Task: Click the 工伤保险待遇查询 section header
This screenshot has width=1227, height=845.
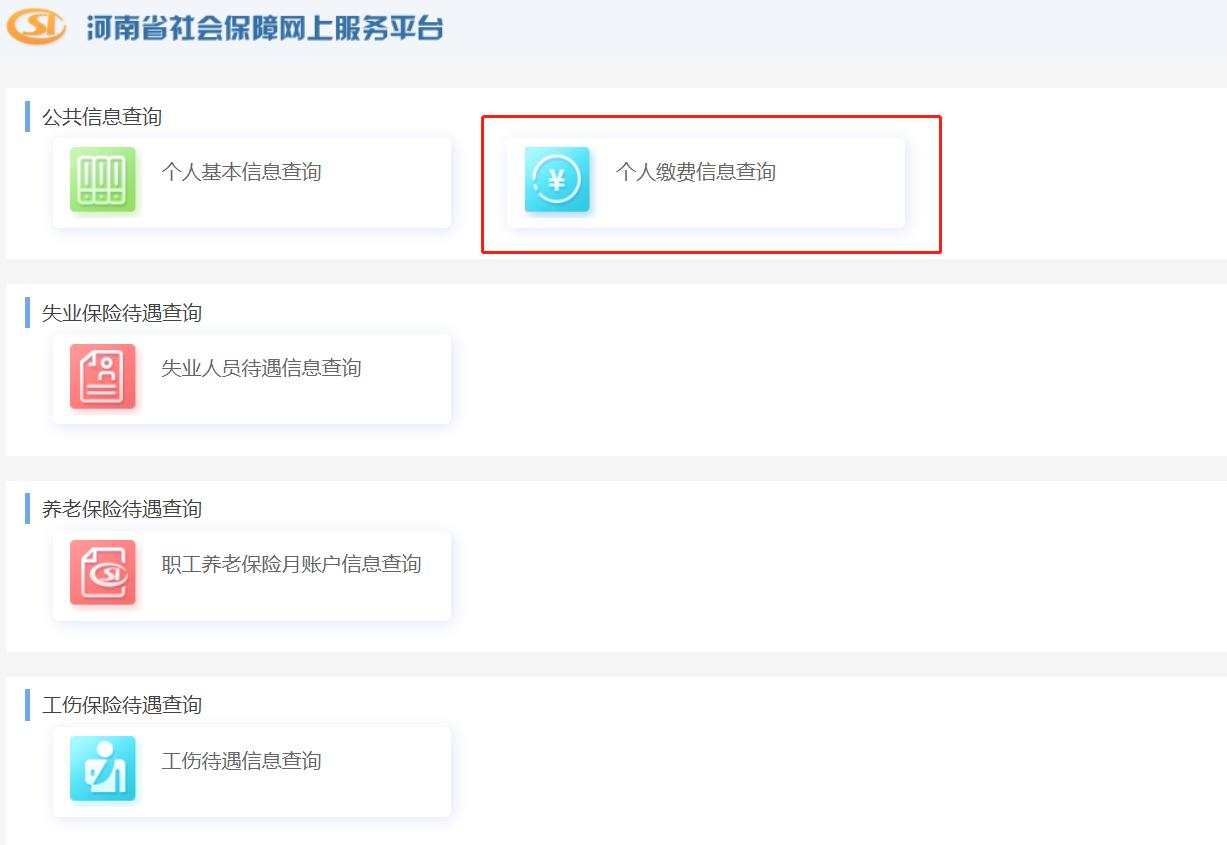Action: pyautogui.click(x=120, y=704)
